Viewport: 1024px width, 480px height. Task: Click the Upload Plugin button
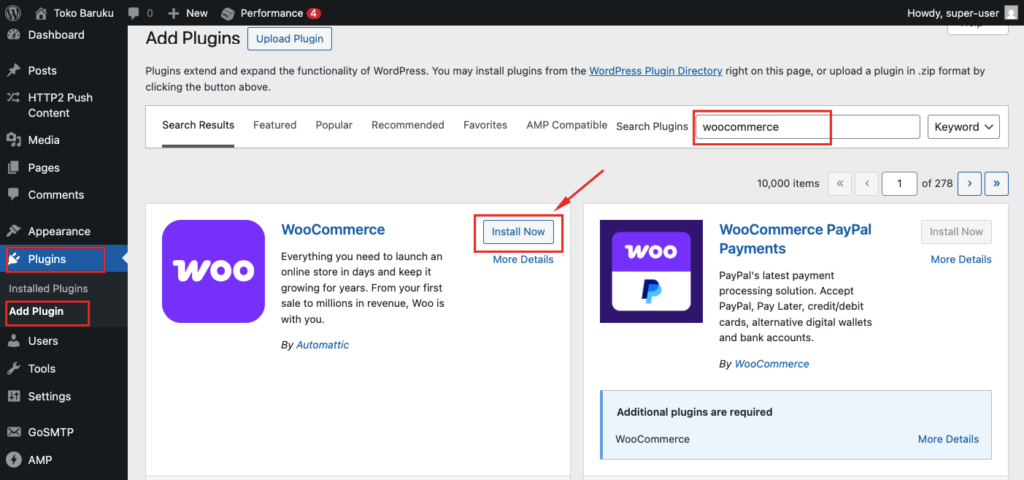click(x=290, y=39)
